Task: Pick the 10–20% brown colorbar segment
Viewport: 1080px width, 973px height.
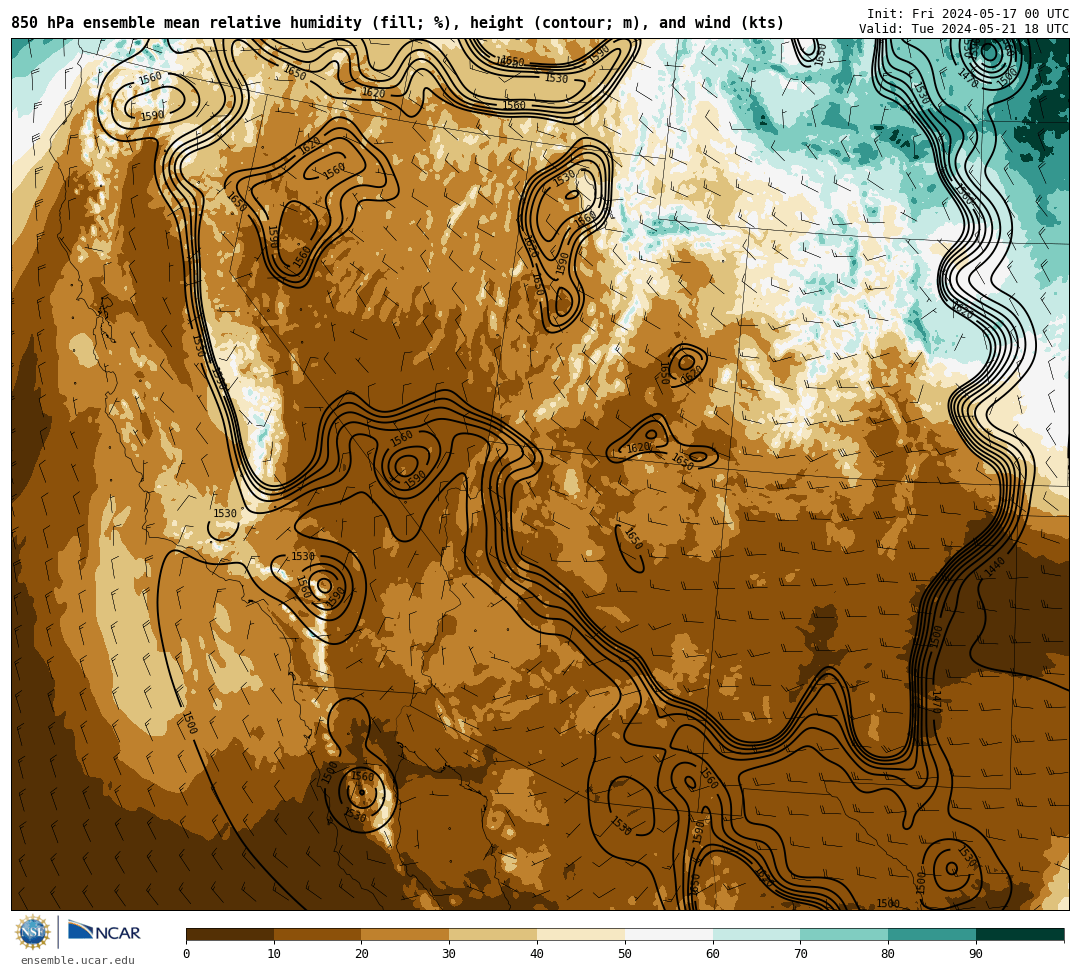Action: click(318, 934)
